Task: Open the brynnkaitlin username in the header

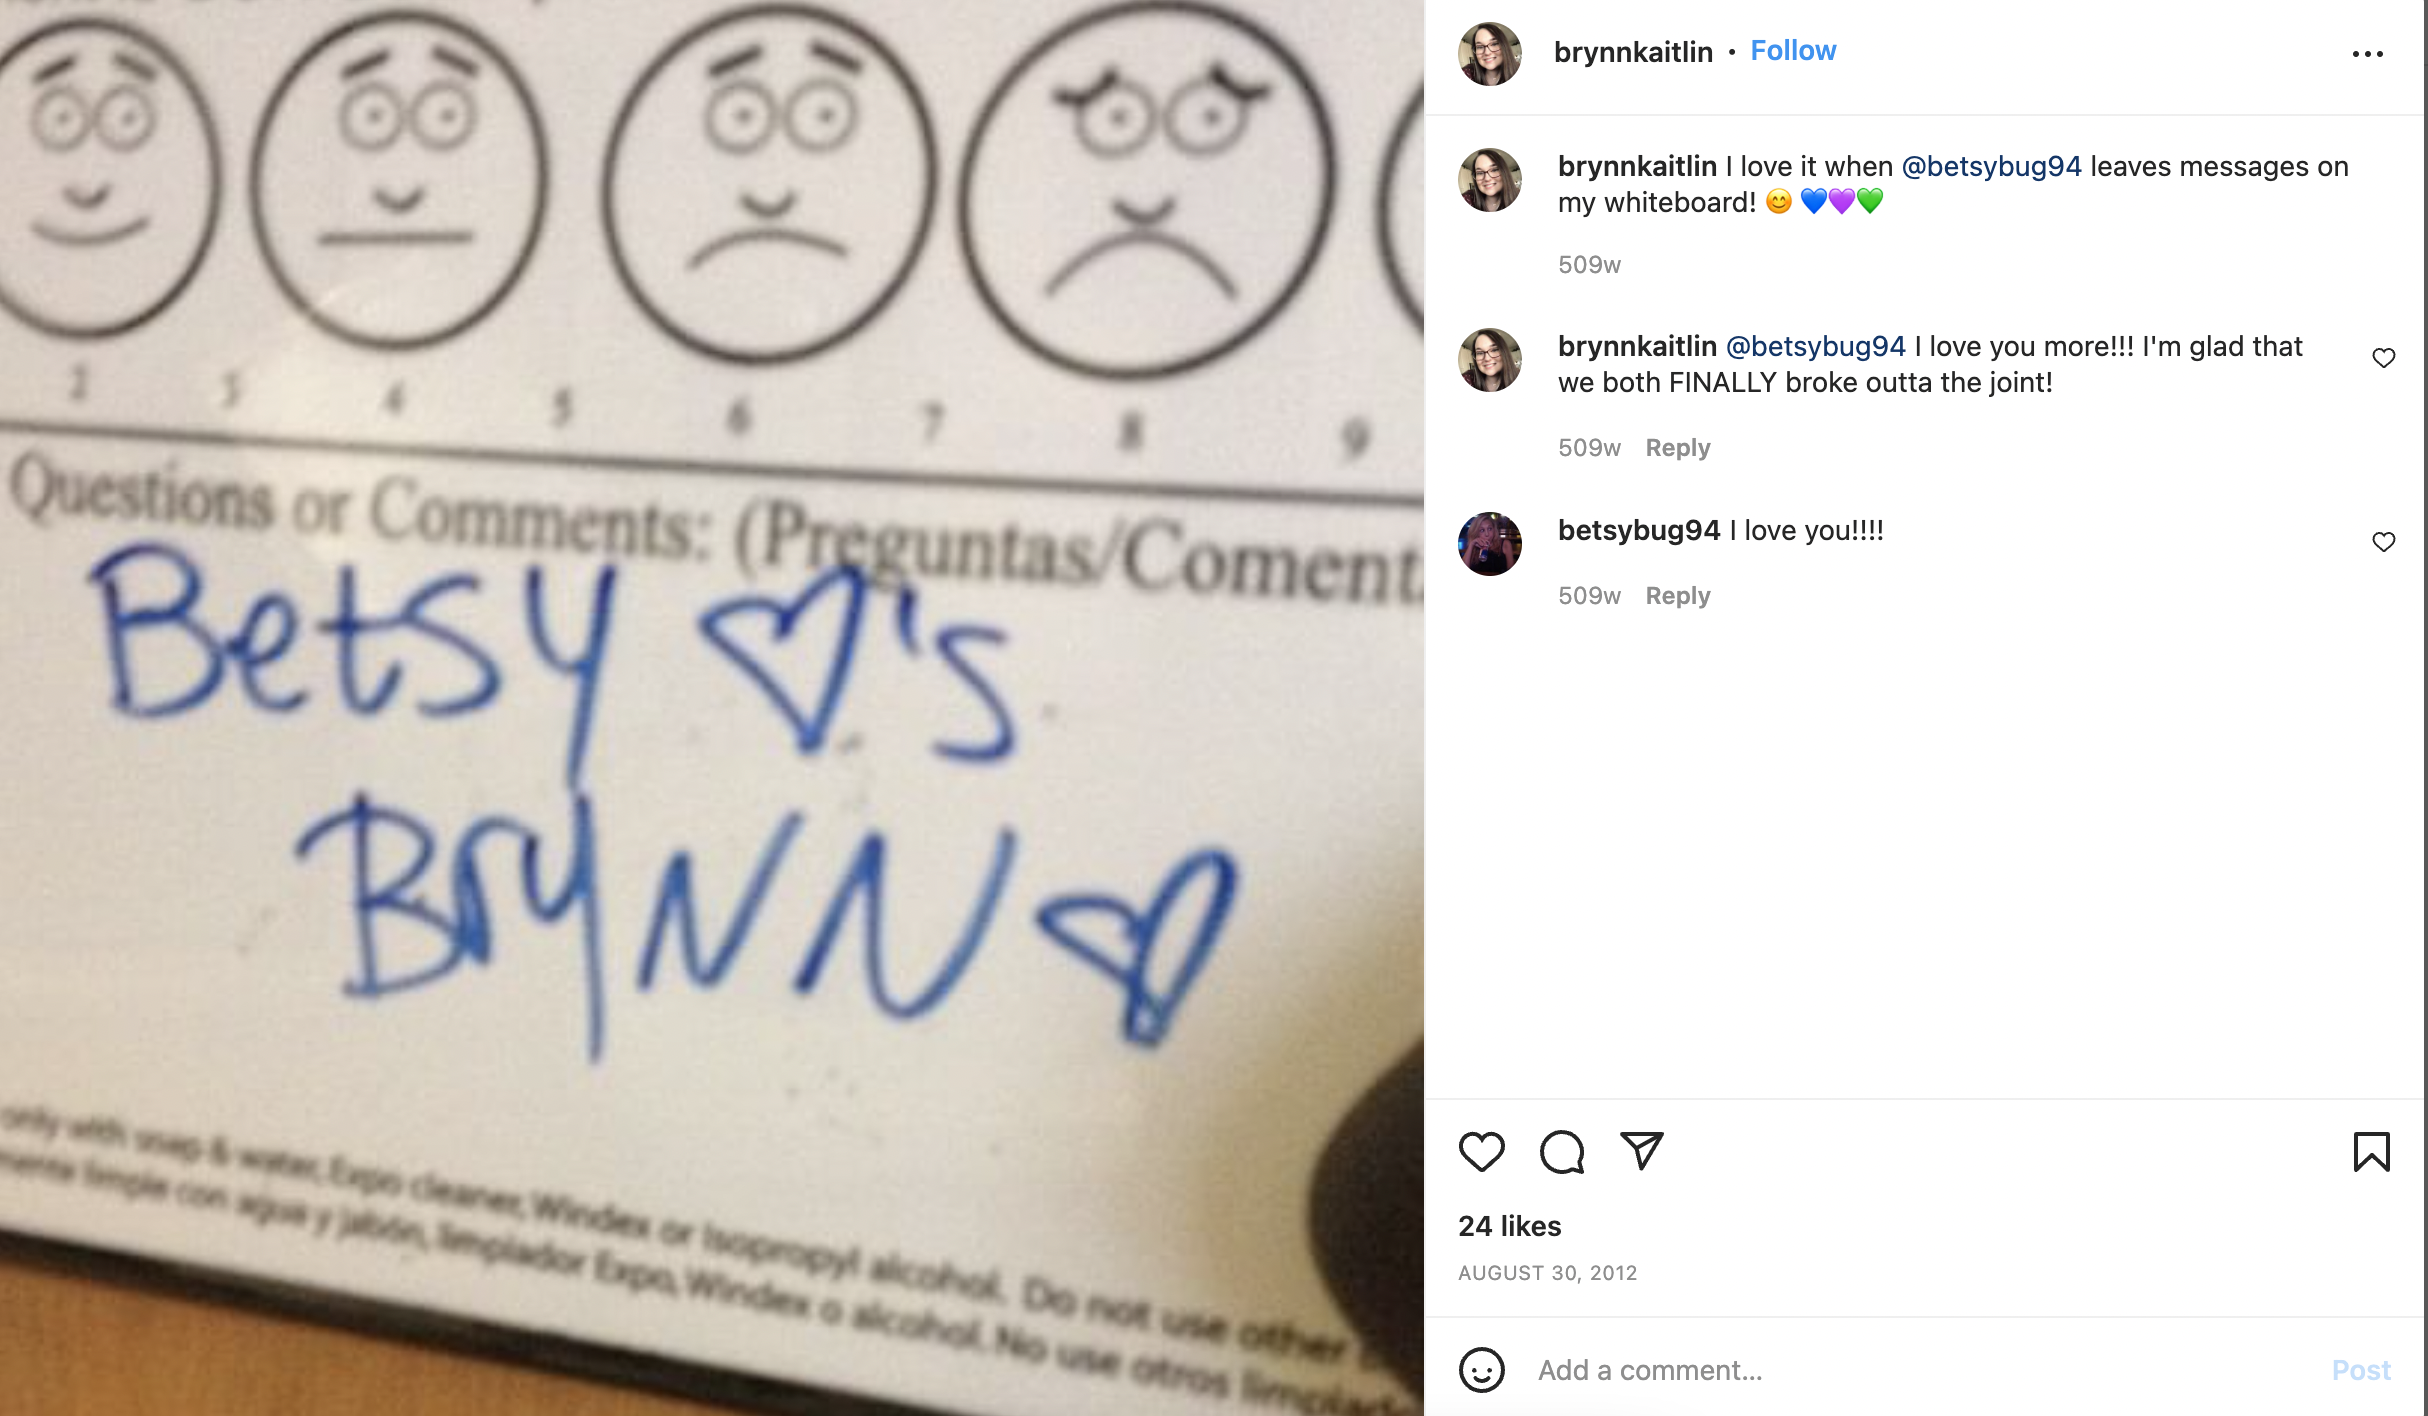Action: tap(1633, 52)
